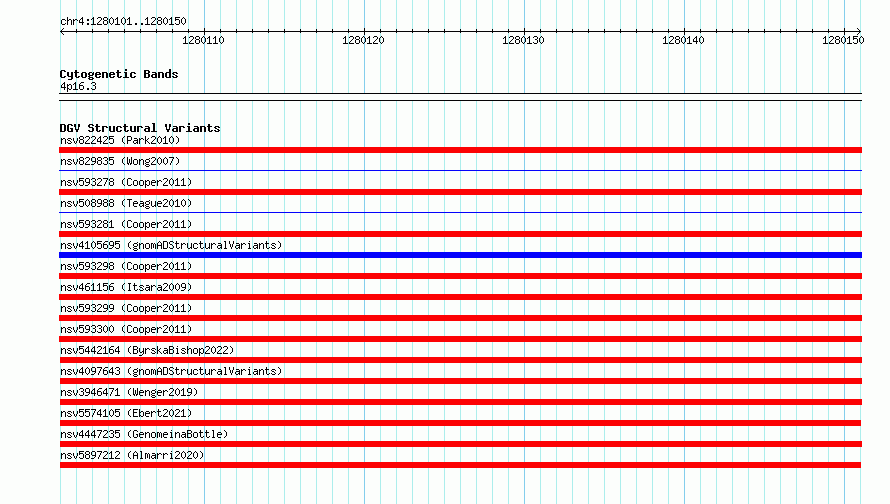The height and width of the screenshot is (504, 890).
Task: Click ruler position 1280130
Action: pos(523,40)
